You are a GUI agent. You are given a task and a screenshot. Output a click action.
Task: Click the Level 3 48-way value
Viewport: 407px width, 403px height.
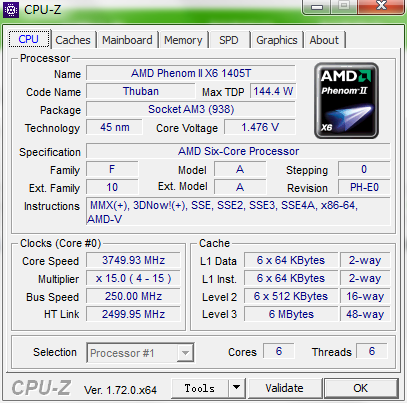pos(365,314)
